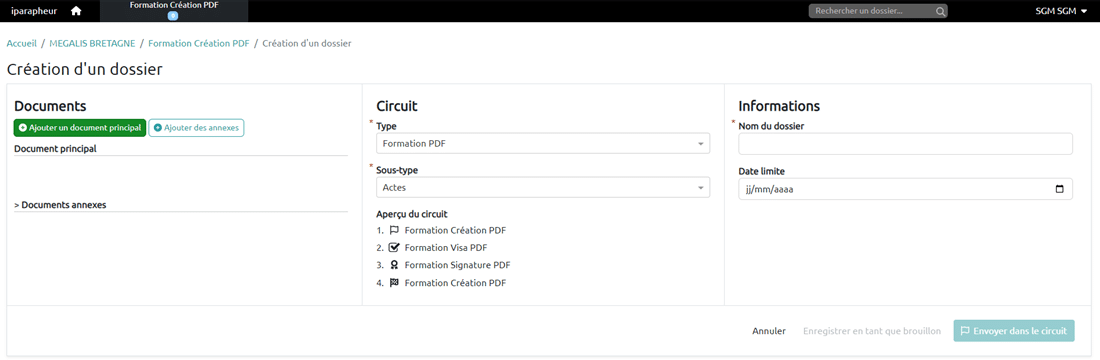Image resolution: width=1100 pixels, height=360 pixels.
Task: Expand the Documents annexes section
Action: [60, 205]
